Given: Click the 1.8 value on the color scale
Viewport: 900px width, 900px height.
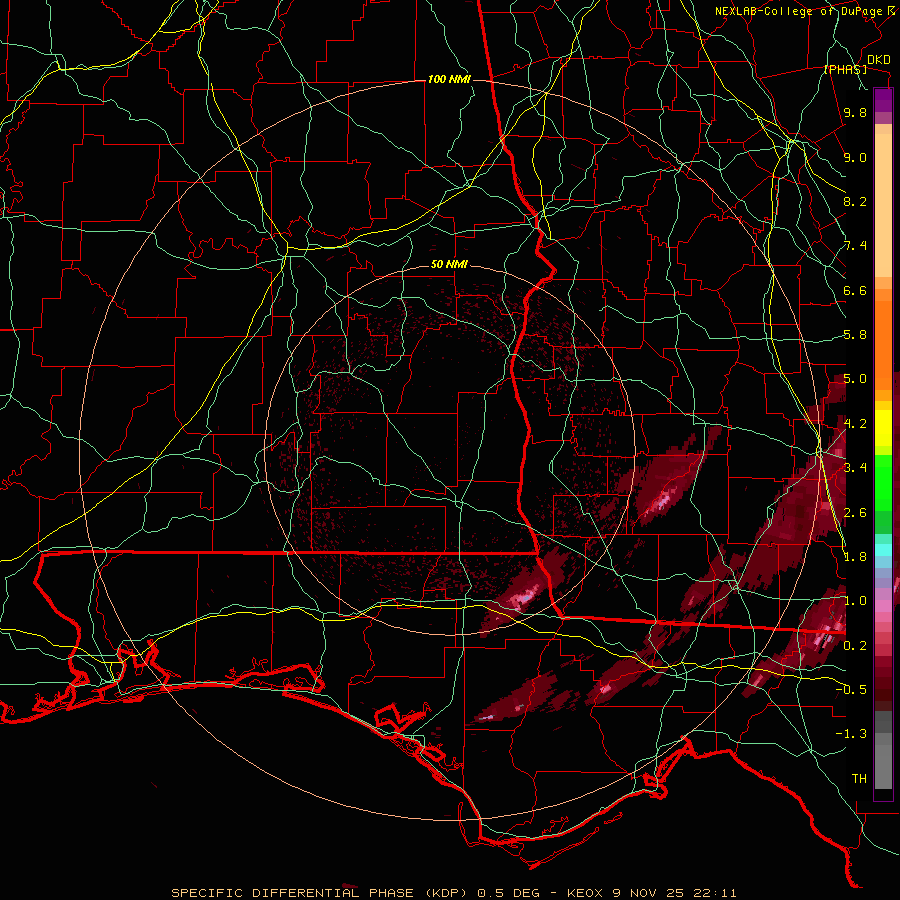Looking at the screenshot, I should pyautogui.click(x=855, y=557).
